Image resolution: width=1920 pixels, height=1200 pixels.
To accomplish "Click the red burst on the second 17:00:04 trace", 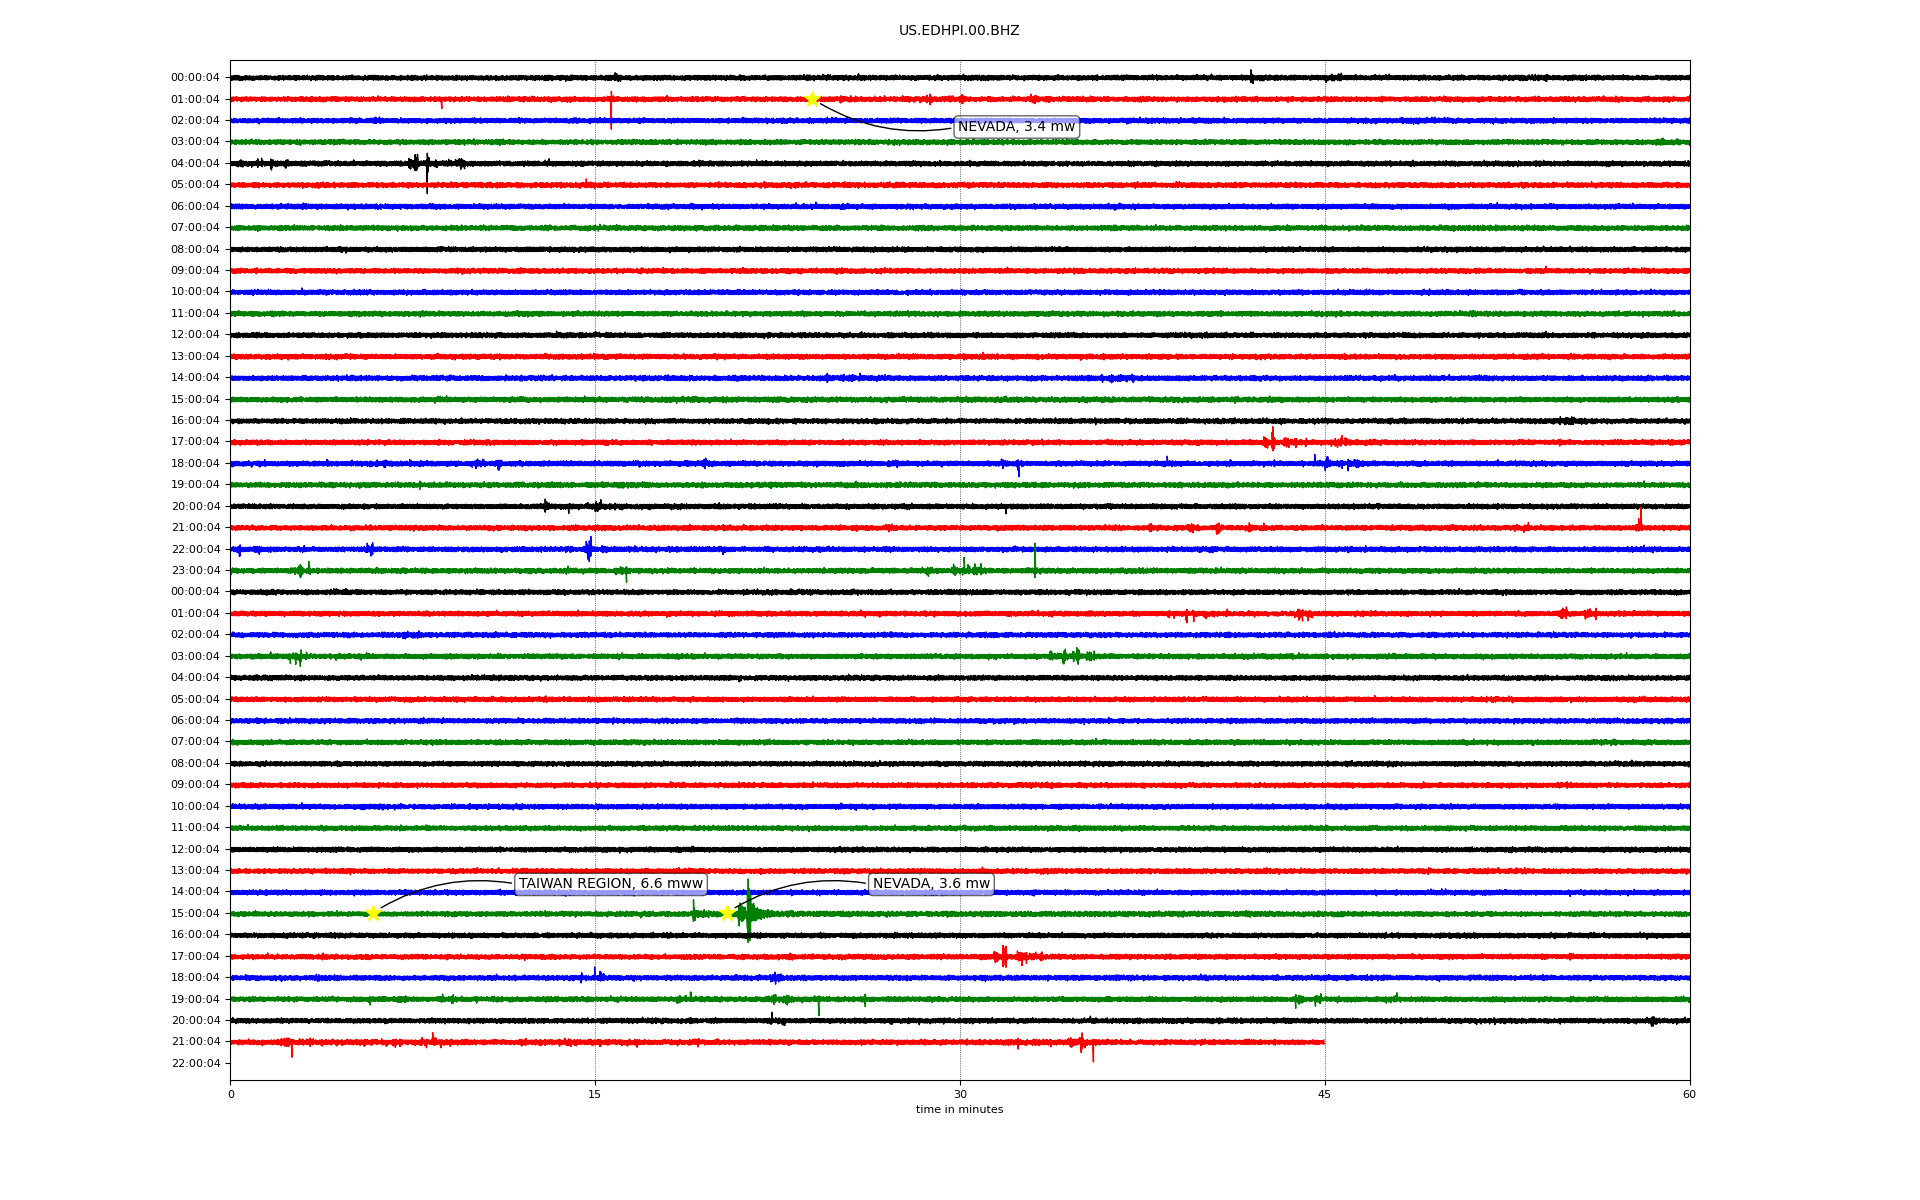I will (x=1005, y=957).
